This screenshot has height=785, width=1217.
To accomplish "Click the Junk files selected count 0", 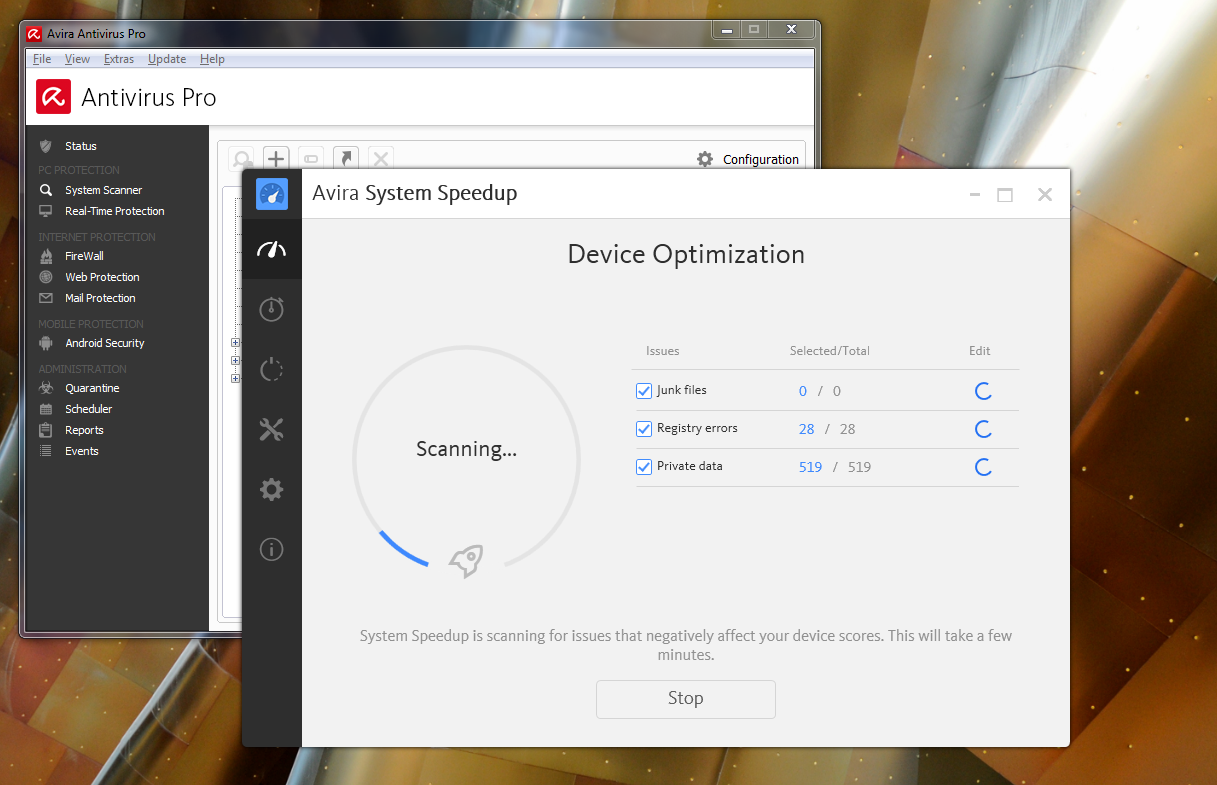I will pos(803,391).
